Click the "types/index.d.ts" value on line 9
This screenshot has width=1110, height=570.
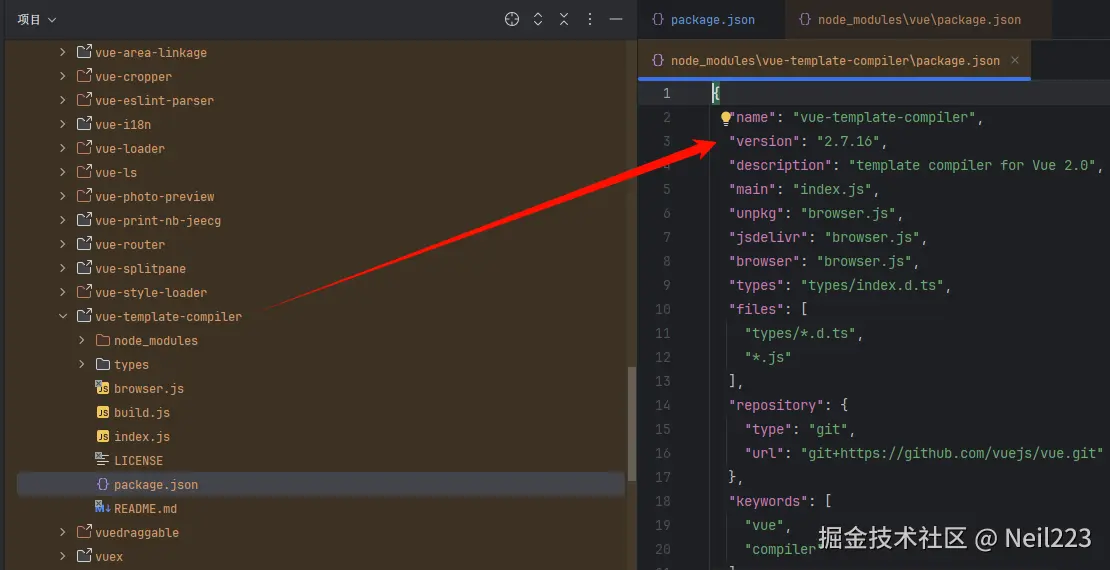point(872,285)
